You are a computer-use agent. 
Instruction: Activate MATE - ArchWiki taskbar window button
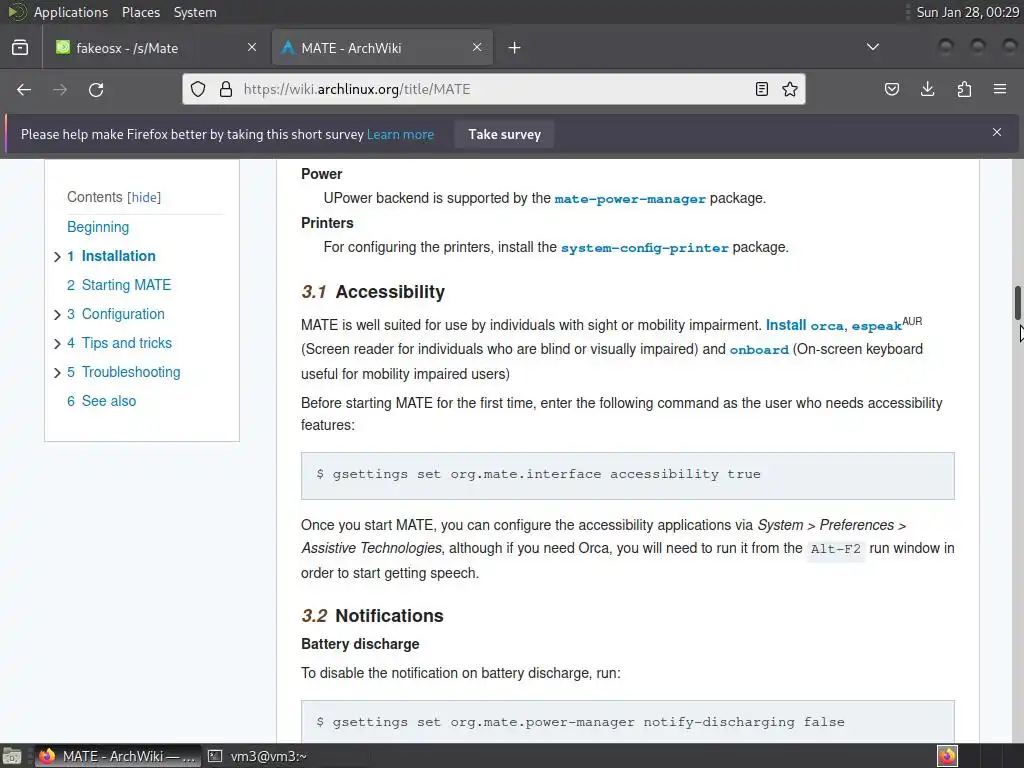[118, 756]
